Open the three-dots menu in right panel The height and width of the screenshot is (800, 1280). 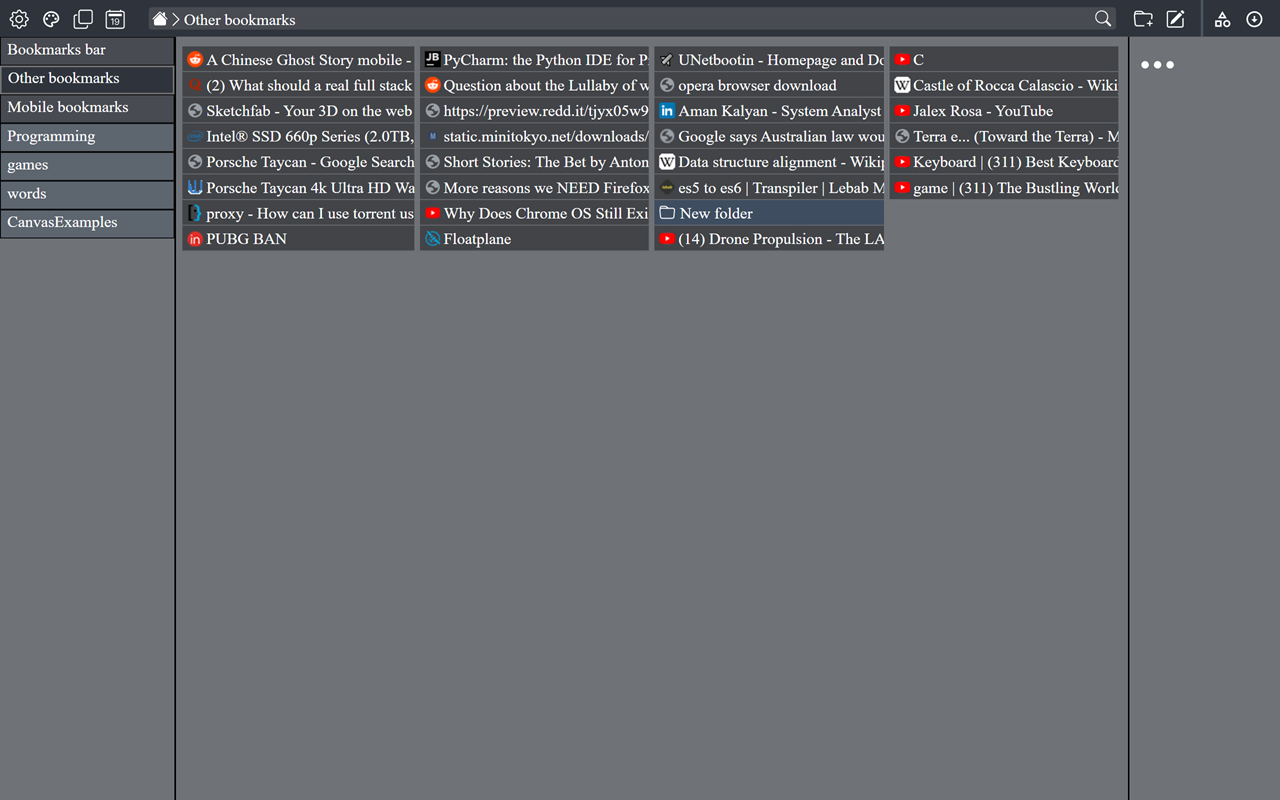point(1157,65)
